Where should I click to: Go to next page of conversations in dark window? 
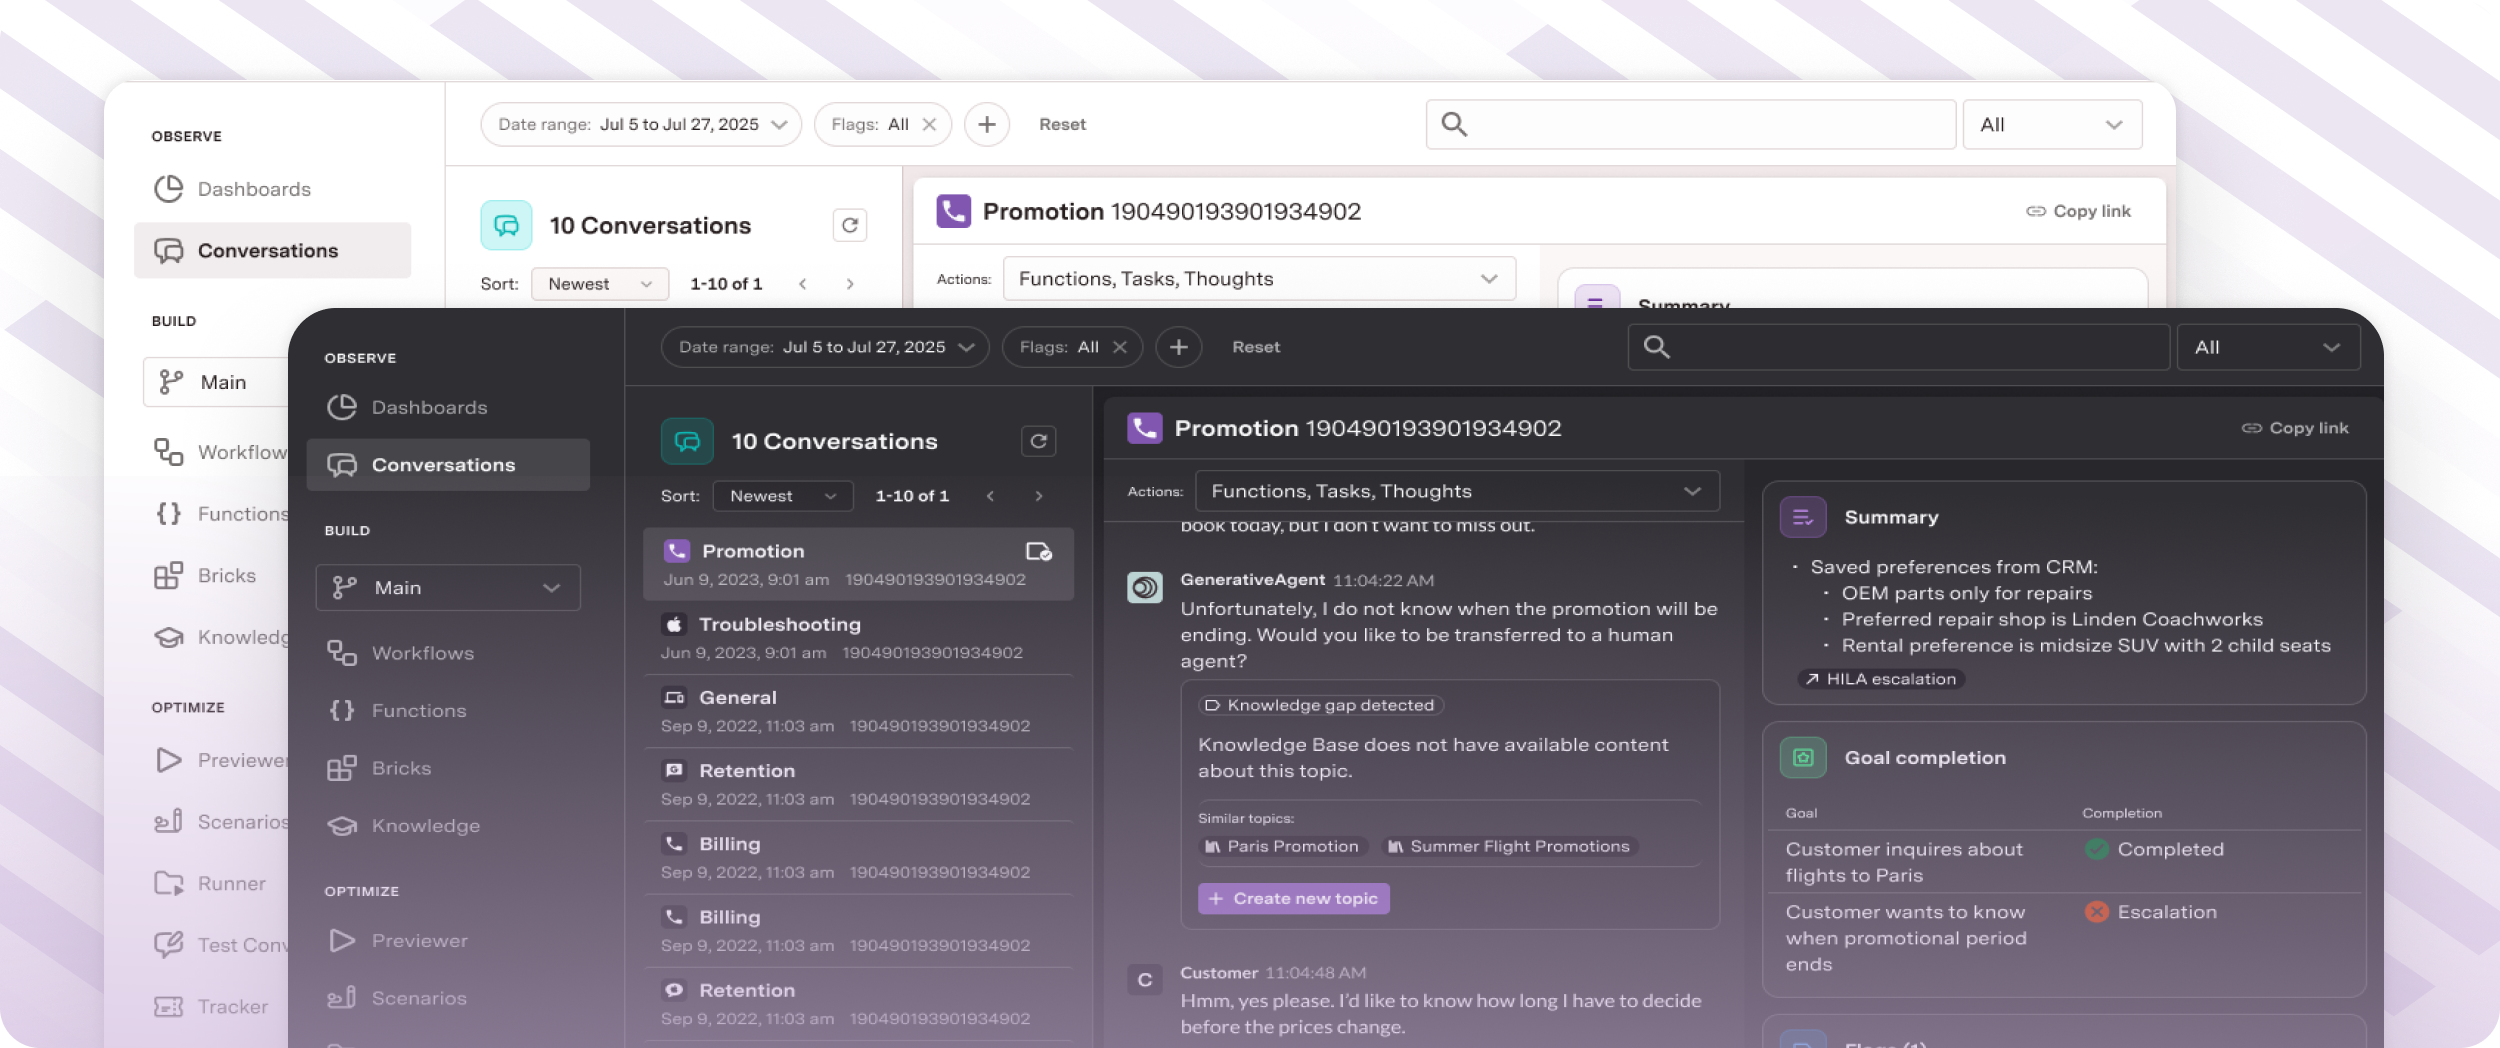[x=1039, y=496]
